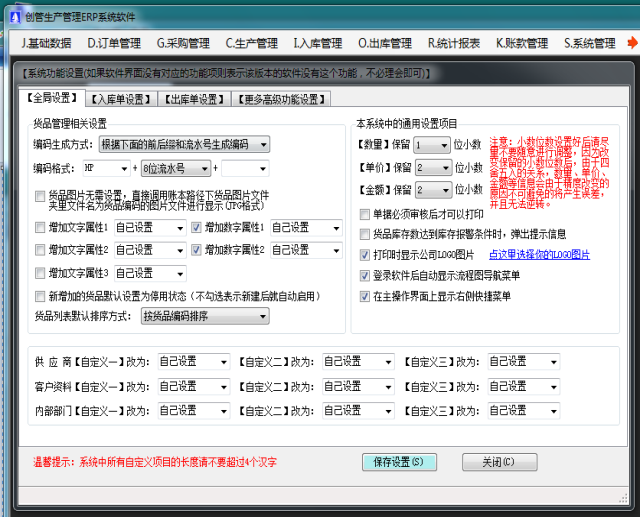The height and width of the screenshot is (517, 641).
Task: Switch to the 入库单设置 tab
Action: coord(119,99)
